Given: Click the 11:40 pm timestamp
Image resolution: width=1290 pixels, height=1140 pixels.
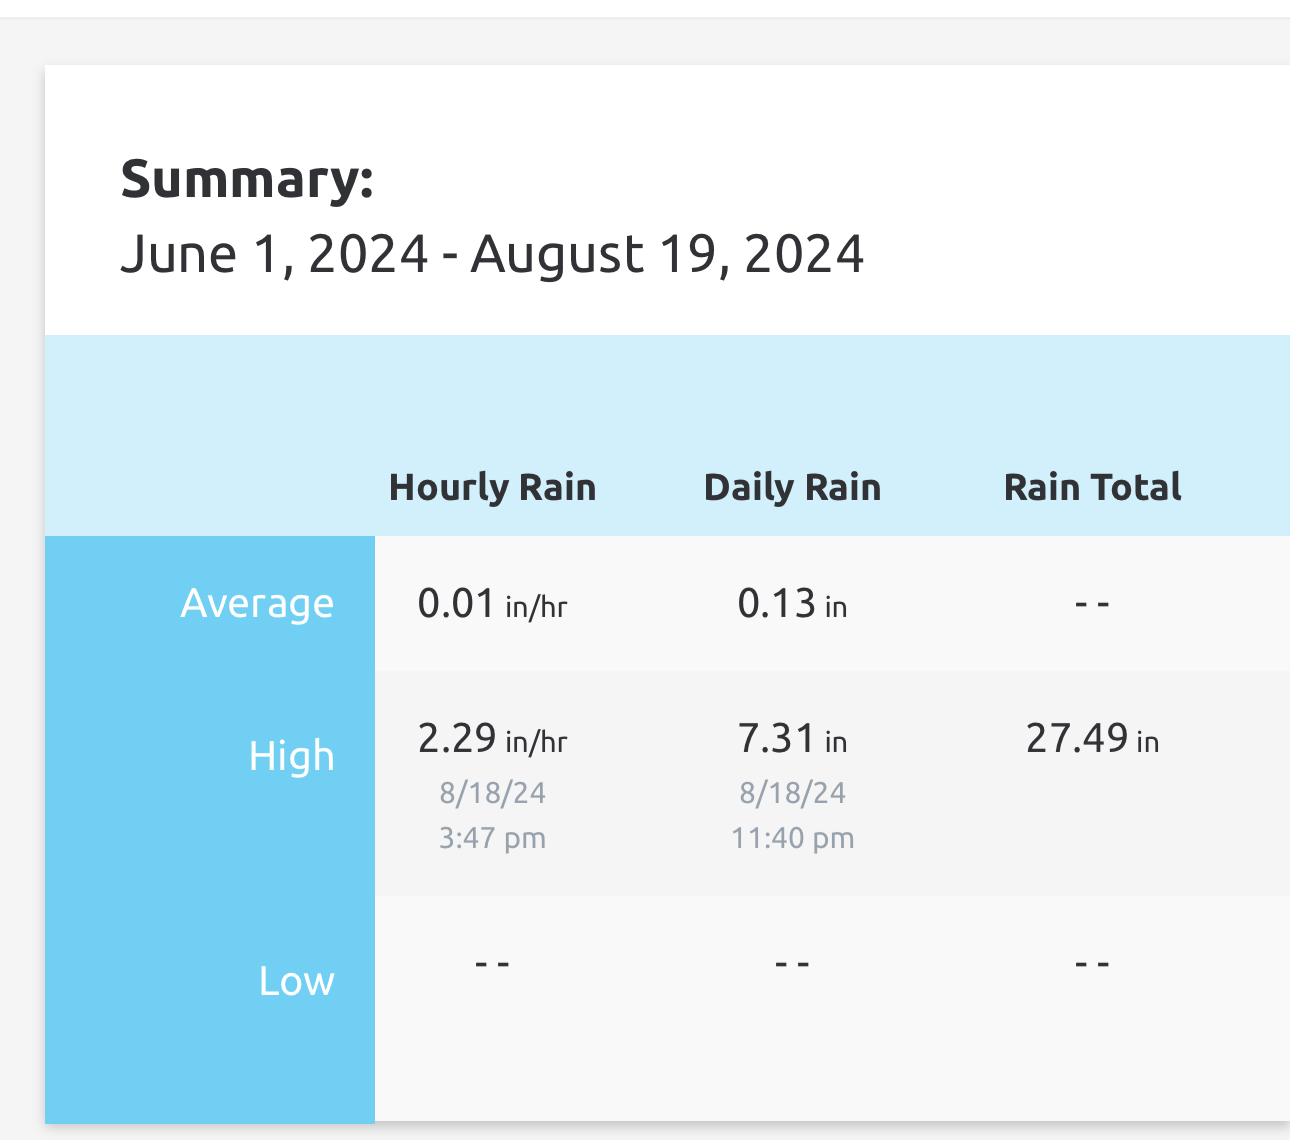Looking at the screenshot, I should click(792, 837).
